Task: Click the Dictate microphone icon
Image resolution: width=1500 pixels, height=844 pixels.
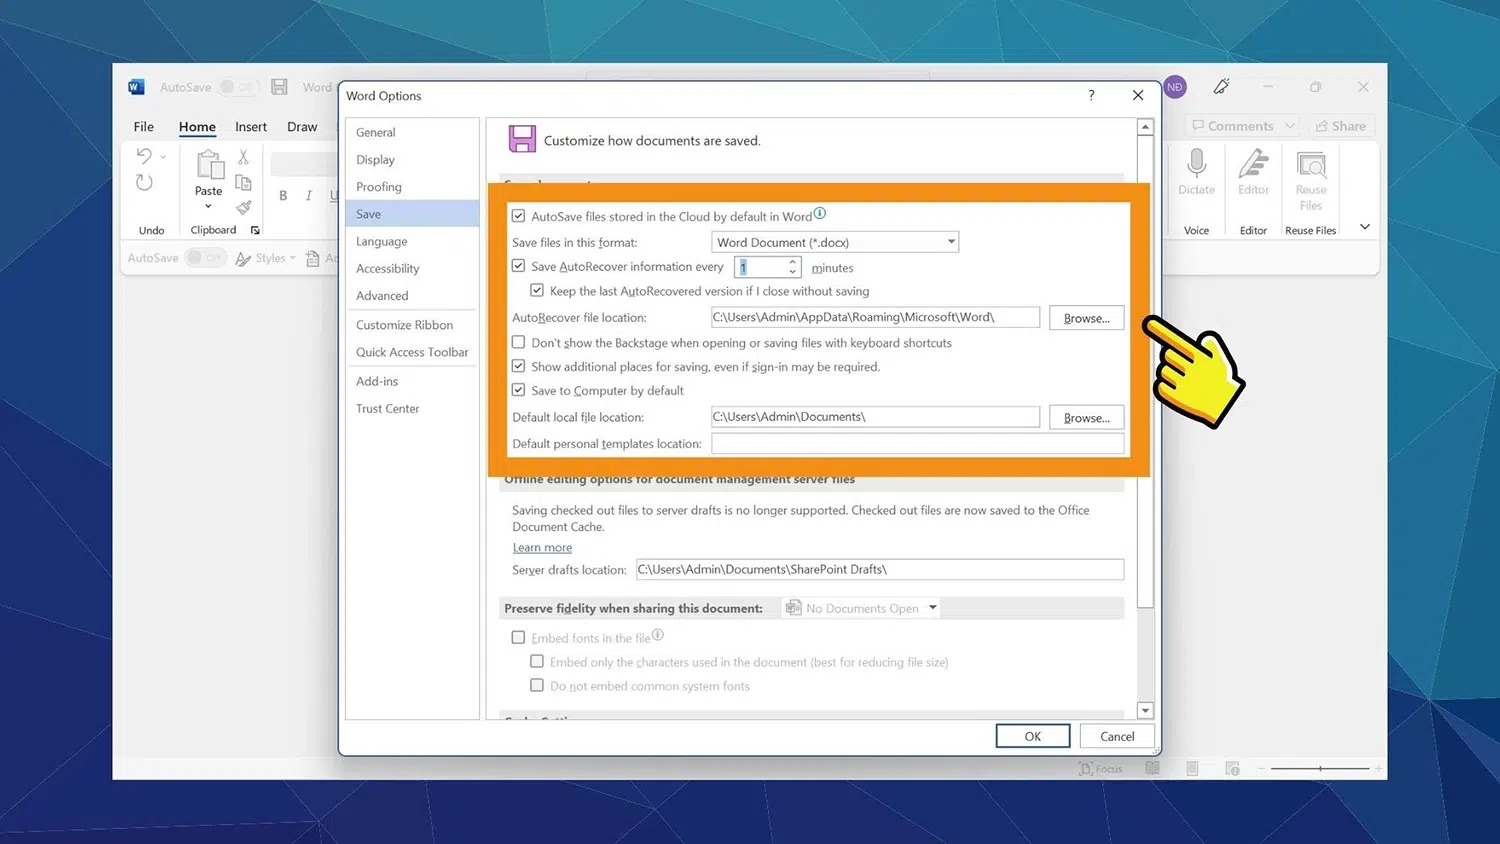Action: [1196, 163]
